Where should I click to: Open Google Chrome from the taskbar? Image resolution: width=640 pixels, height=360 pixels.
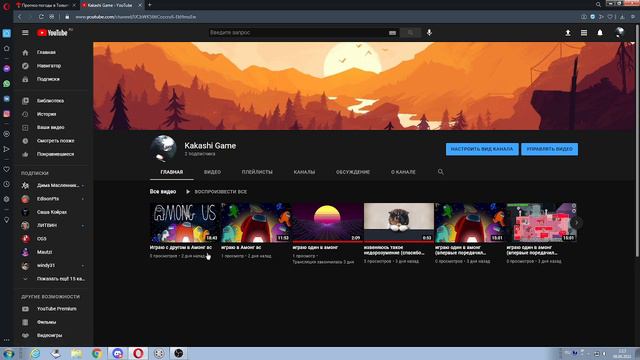[x=97, y=353]
